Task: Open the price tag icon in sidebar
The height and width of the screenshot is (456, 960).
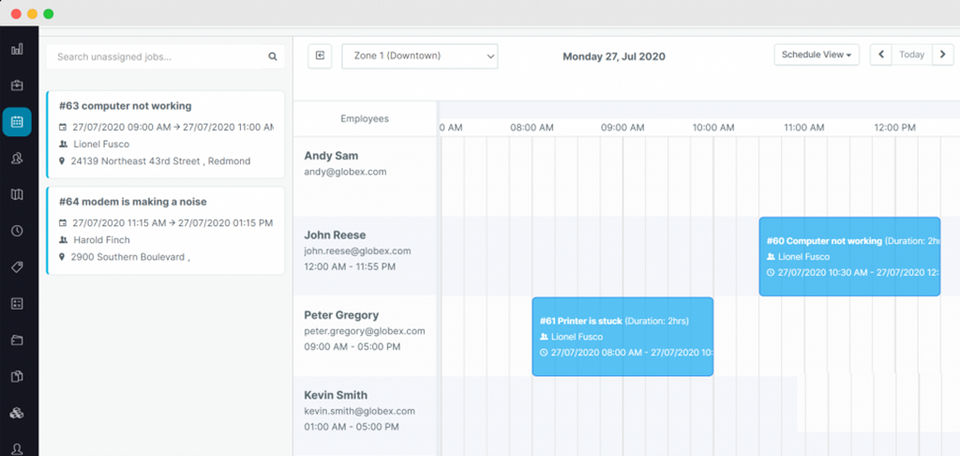Action: pyautogui.click(x=17, y=267)
